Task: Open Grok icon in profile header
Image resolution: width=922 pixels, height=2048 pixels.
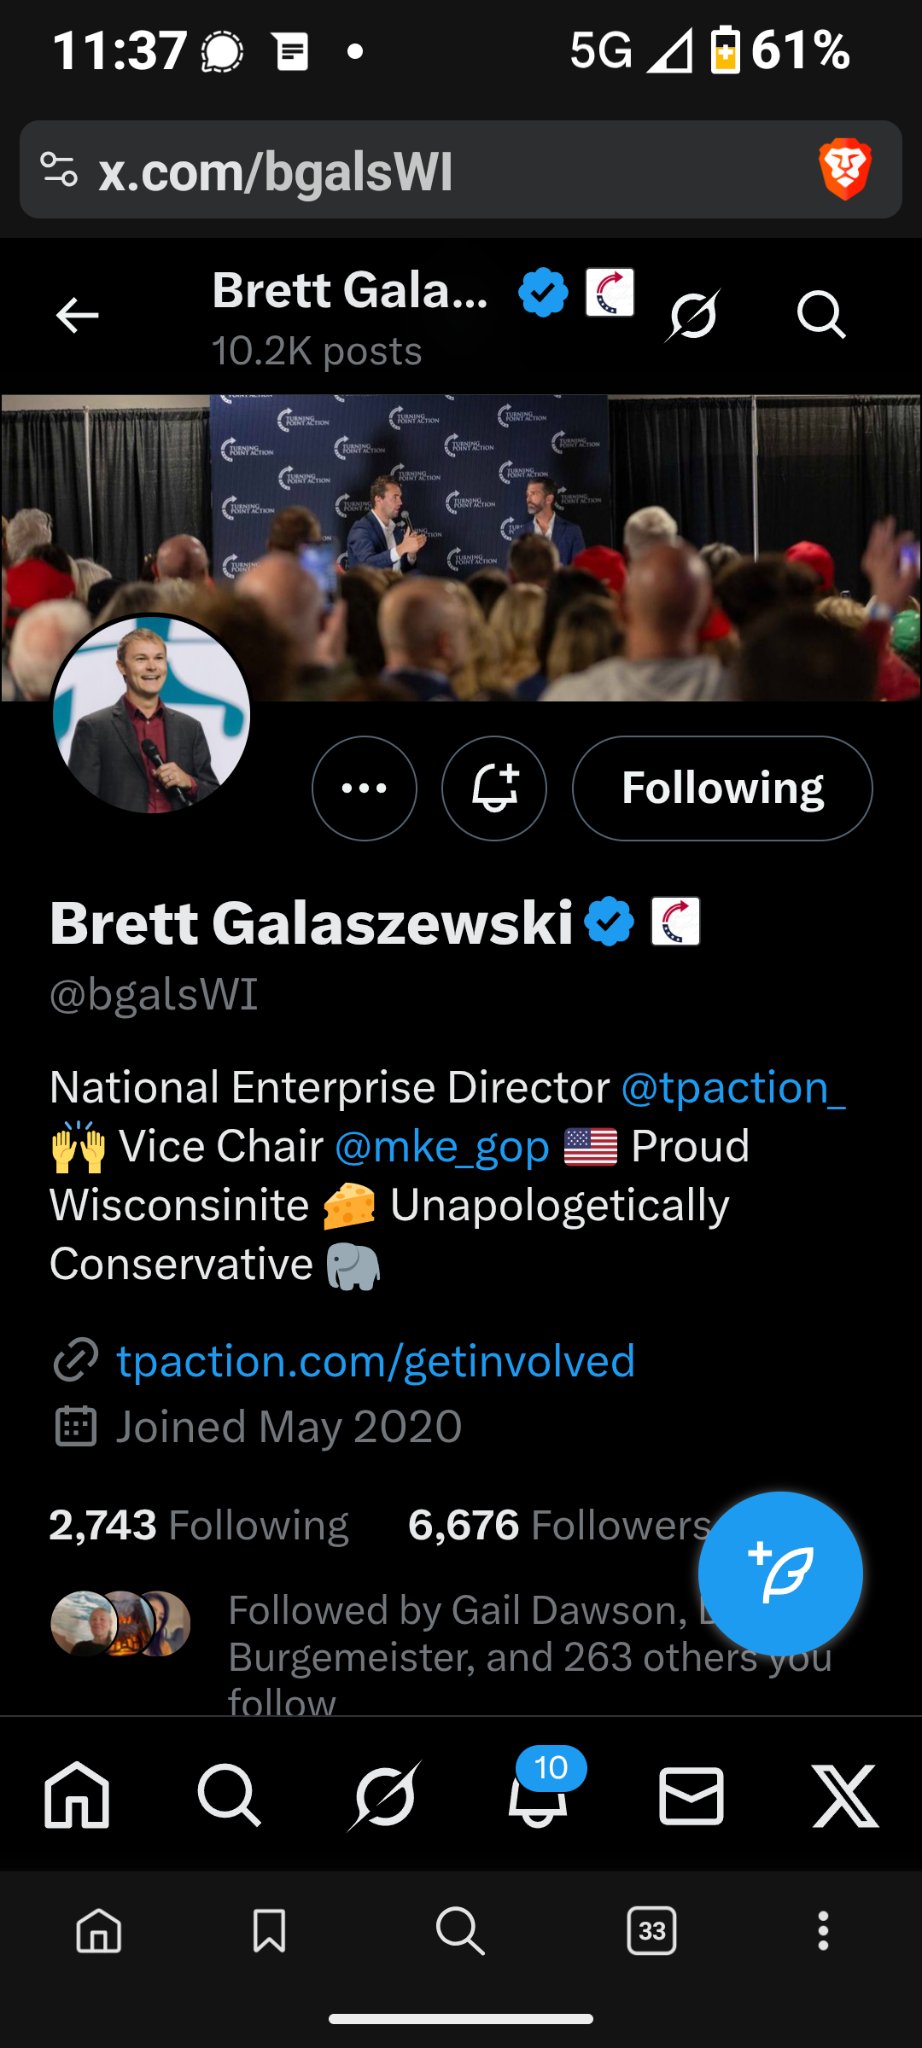Action: pyautogui.click(x=693, y=316)
